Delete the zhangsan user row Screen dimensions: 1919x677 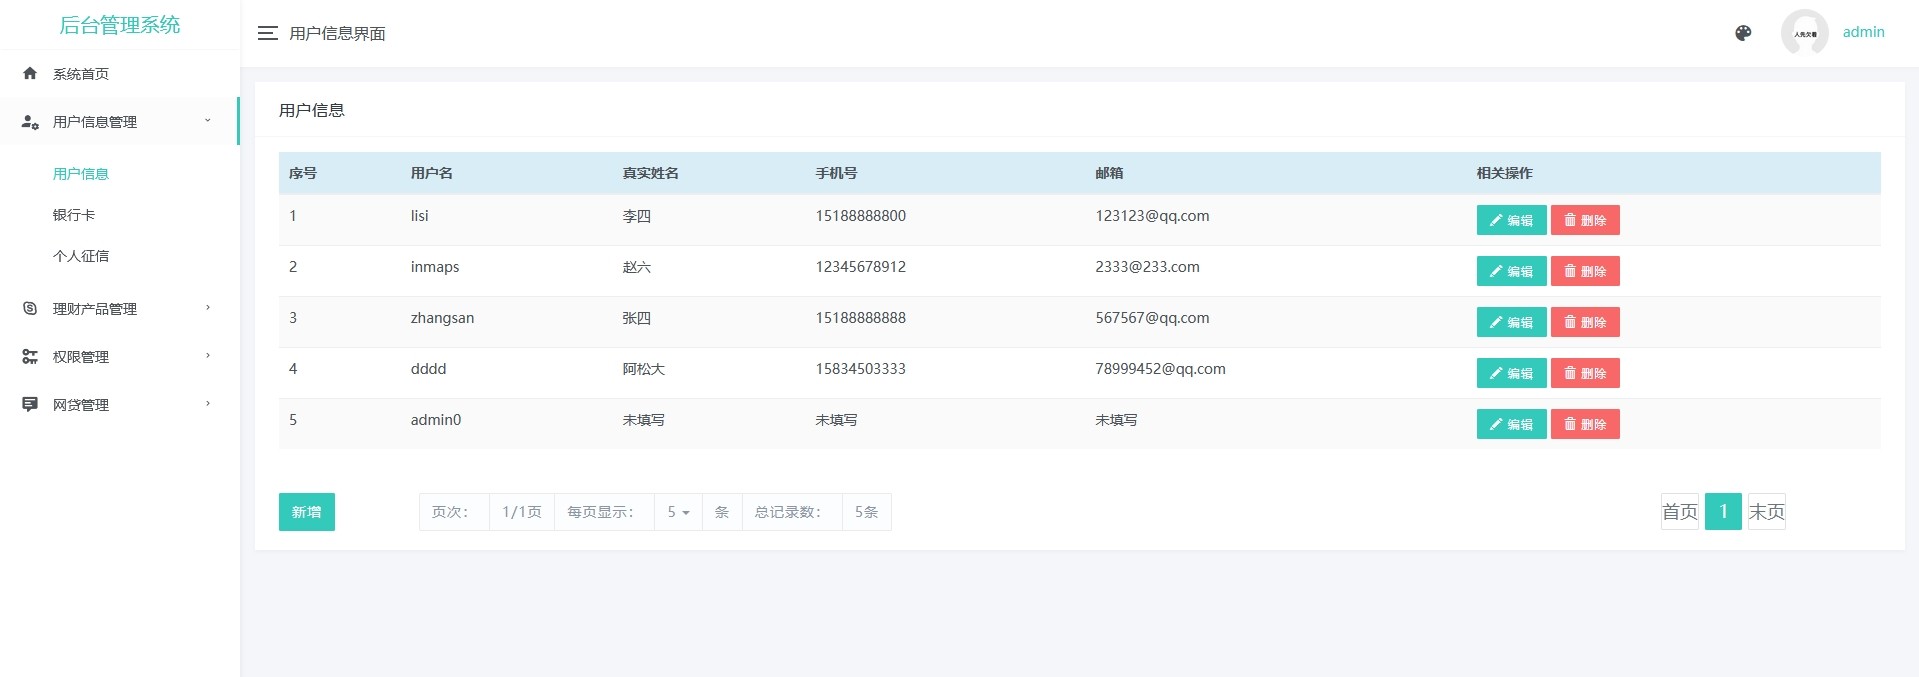[1585, 322]
